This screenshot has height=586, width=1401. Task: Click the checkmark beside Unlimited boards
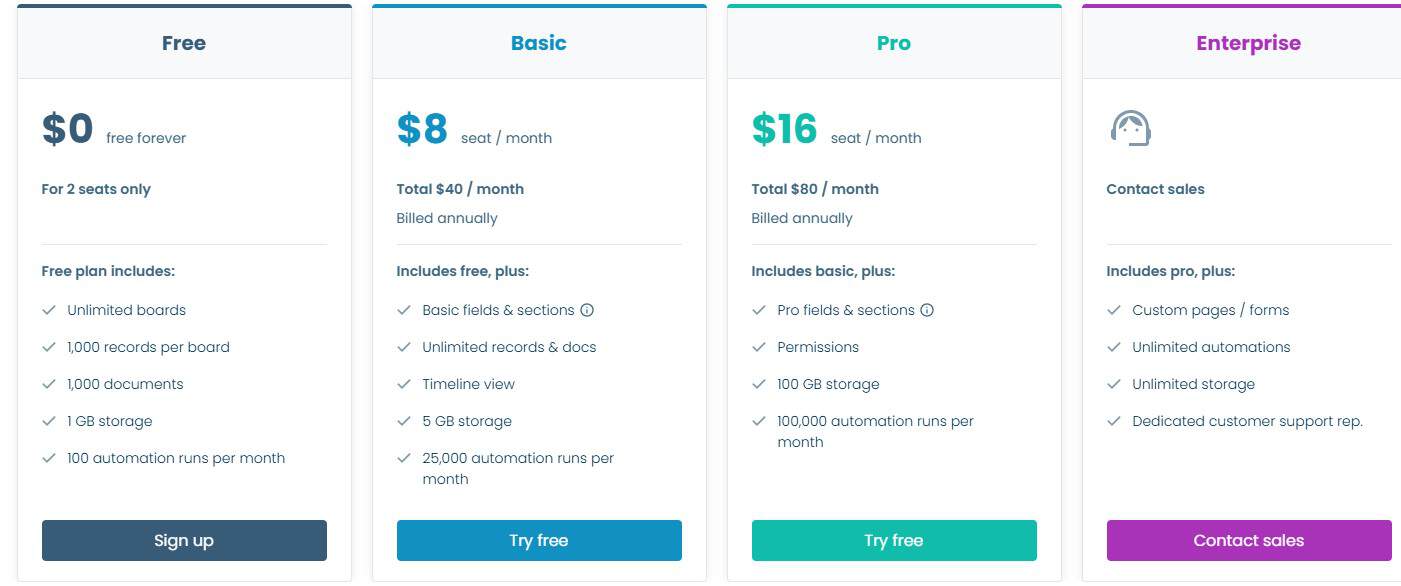(x=48, y=310)
